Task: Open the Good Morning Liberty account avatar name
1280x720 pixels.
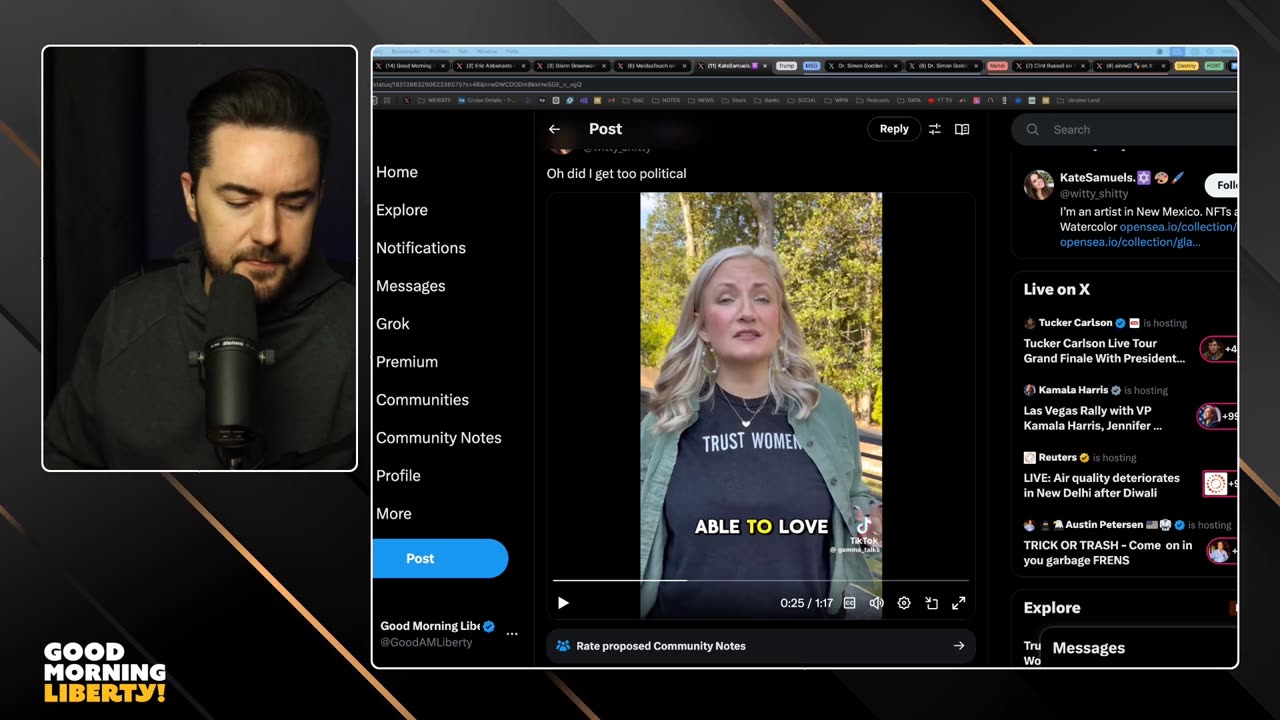Action: pyautogui.click(x=431, y=626)
